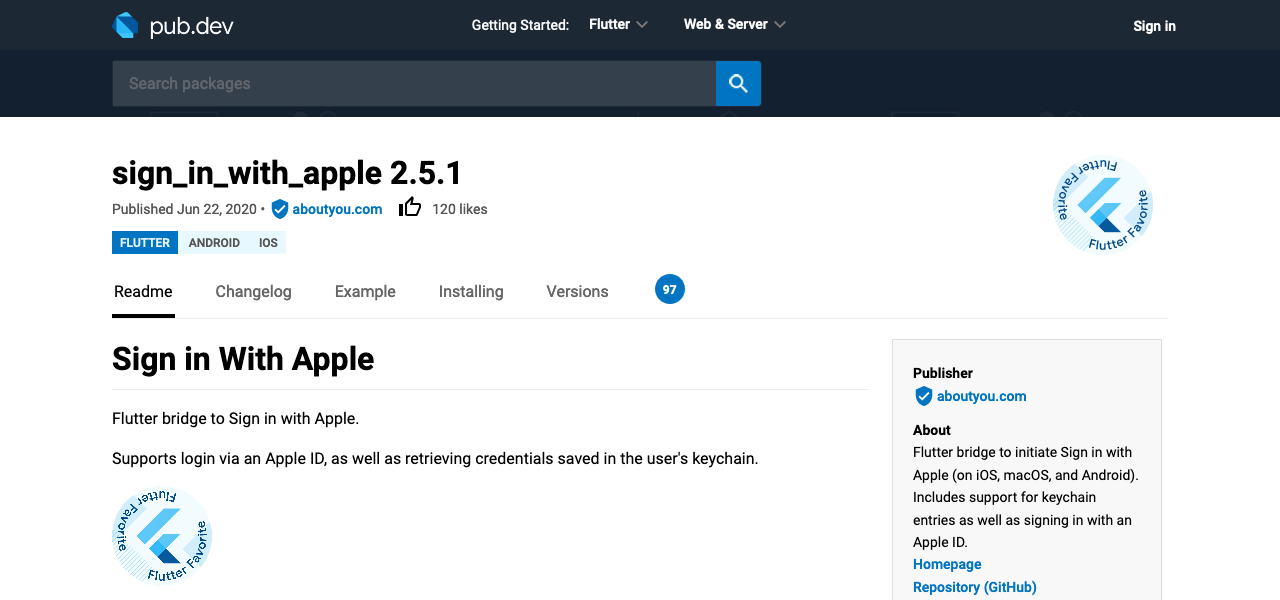Select the Readme tab
The width and height of the screenshot is (1280, 600).
[143, 291]
